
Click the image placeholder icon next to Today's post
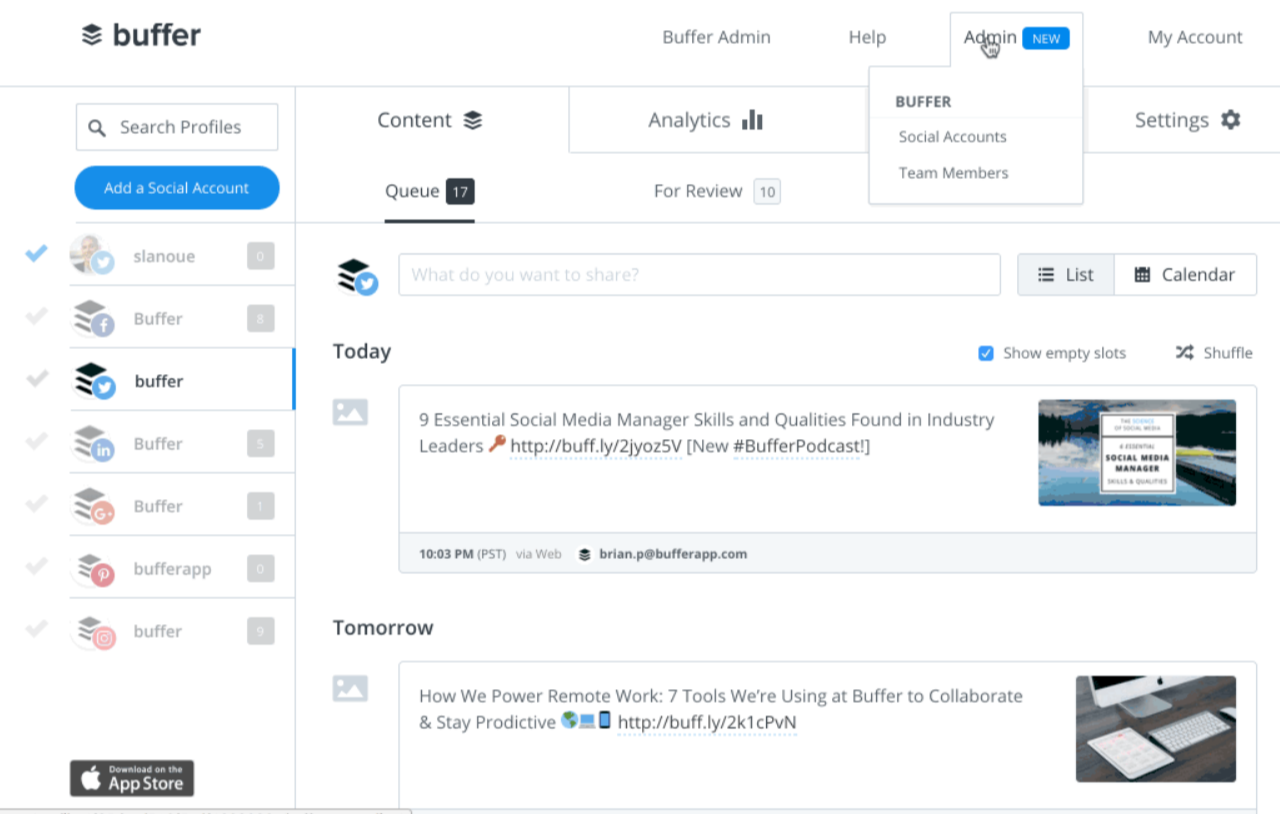350,412
